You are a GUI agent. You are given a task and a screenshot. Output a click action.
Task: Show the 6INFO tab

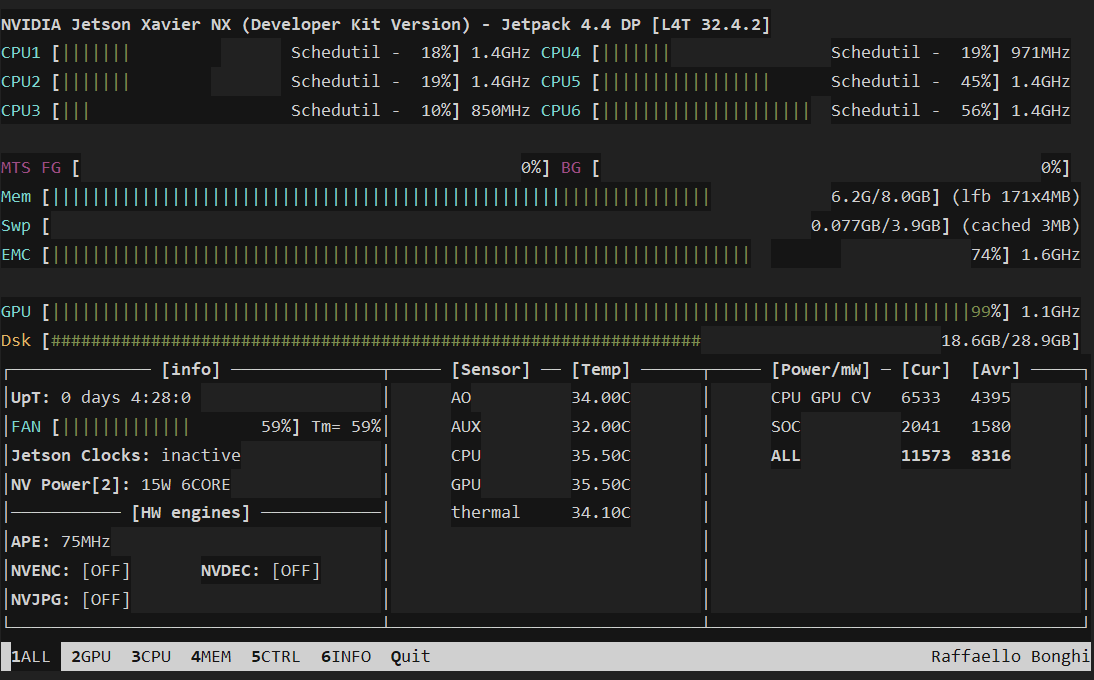click(346, 657)
